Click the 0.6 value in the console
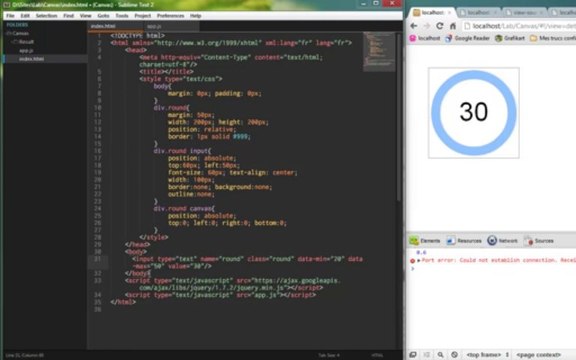This screenshot has width=576, height=360. click(421, 253)
